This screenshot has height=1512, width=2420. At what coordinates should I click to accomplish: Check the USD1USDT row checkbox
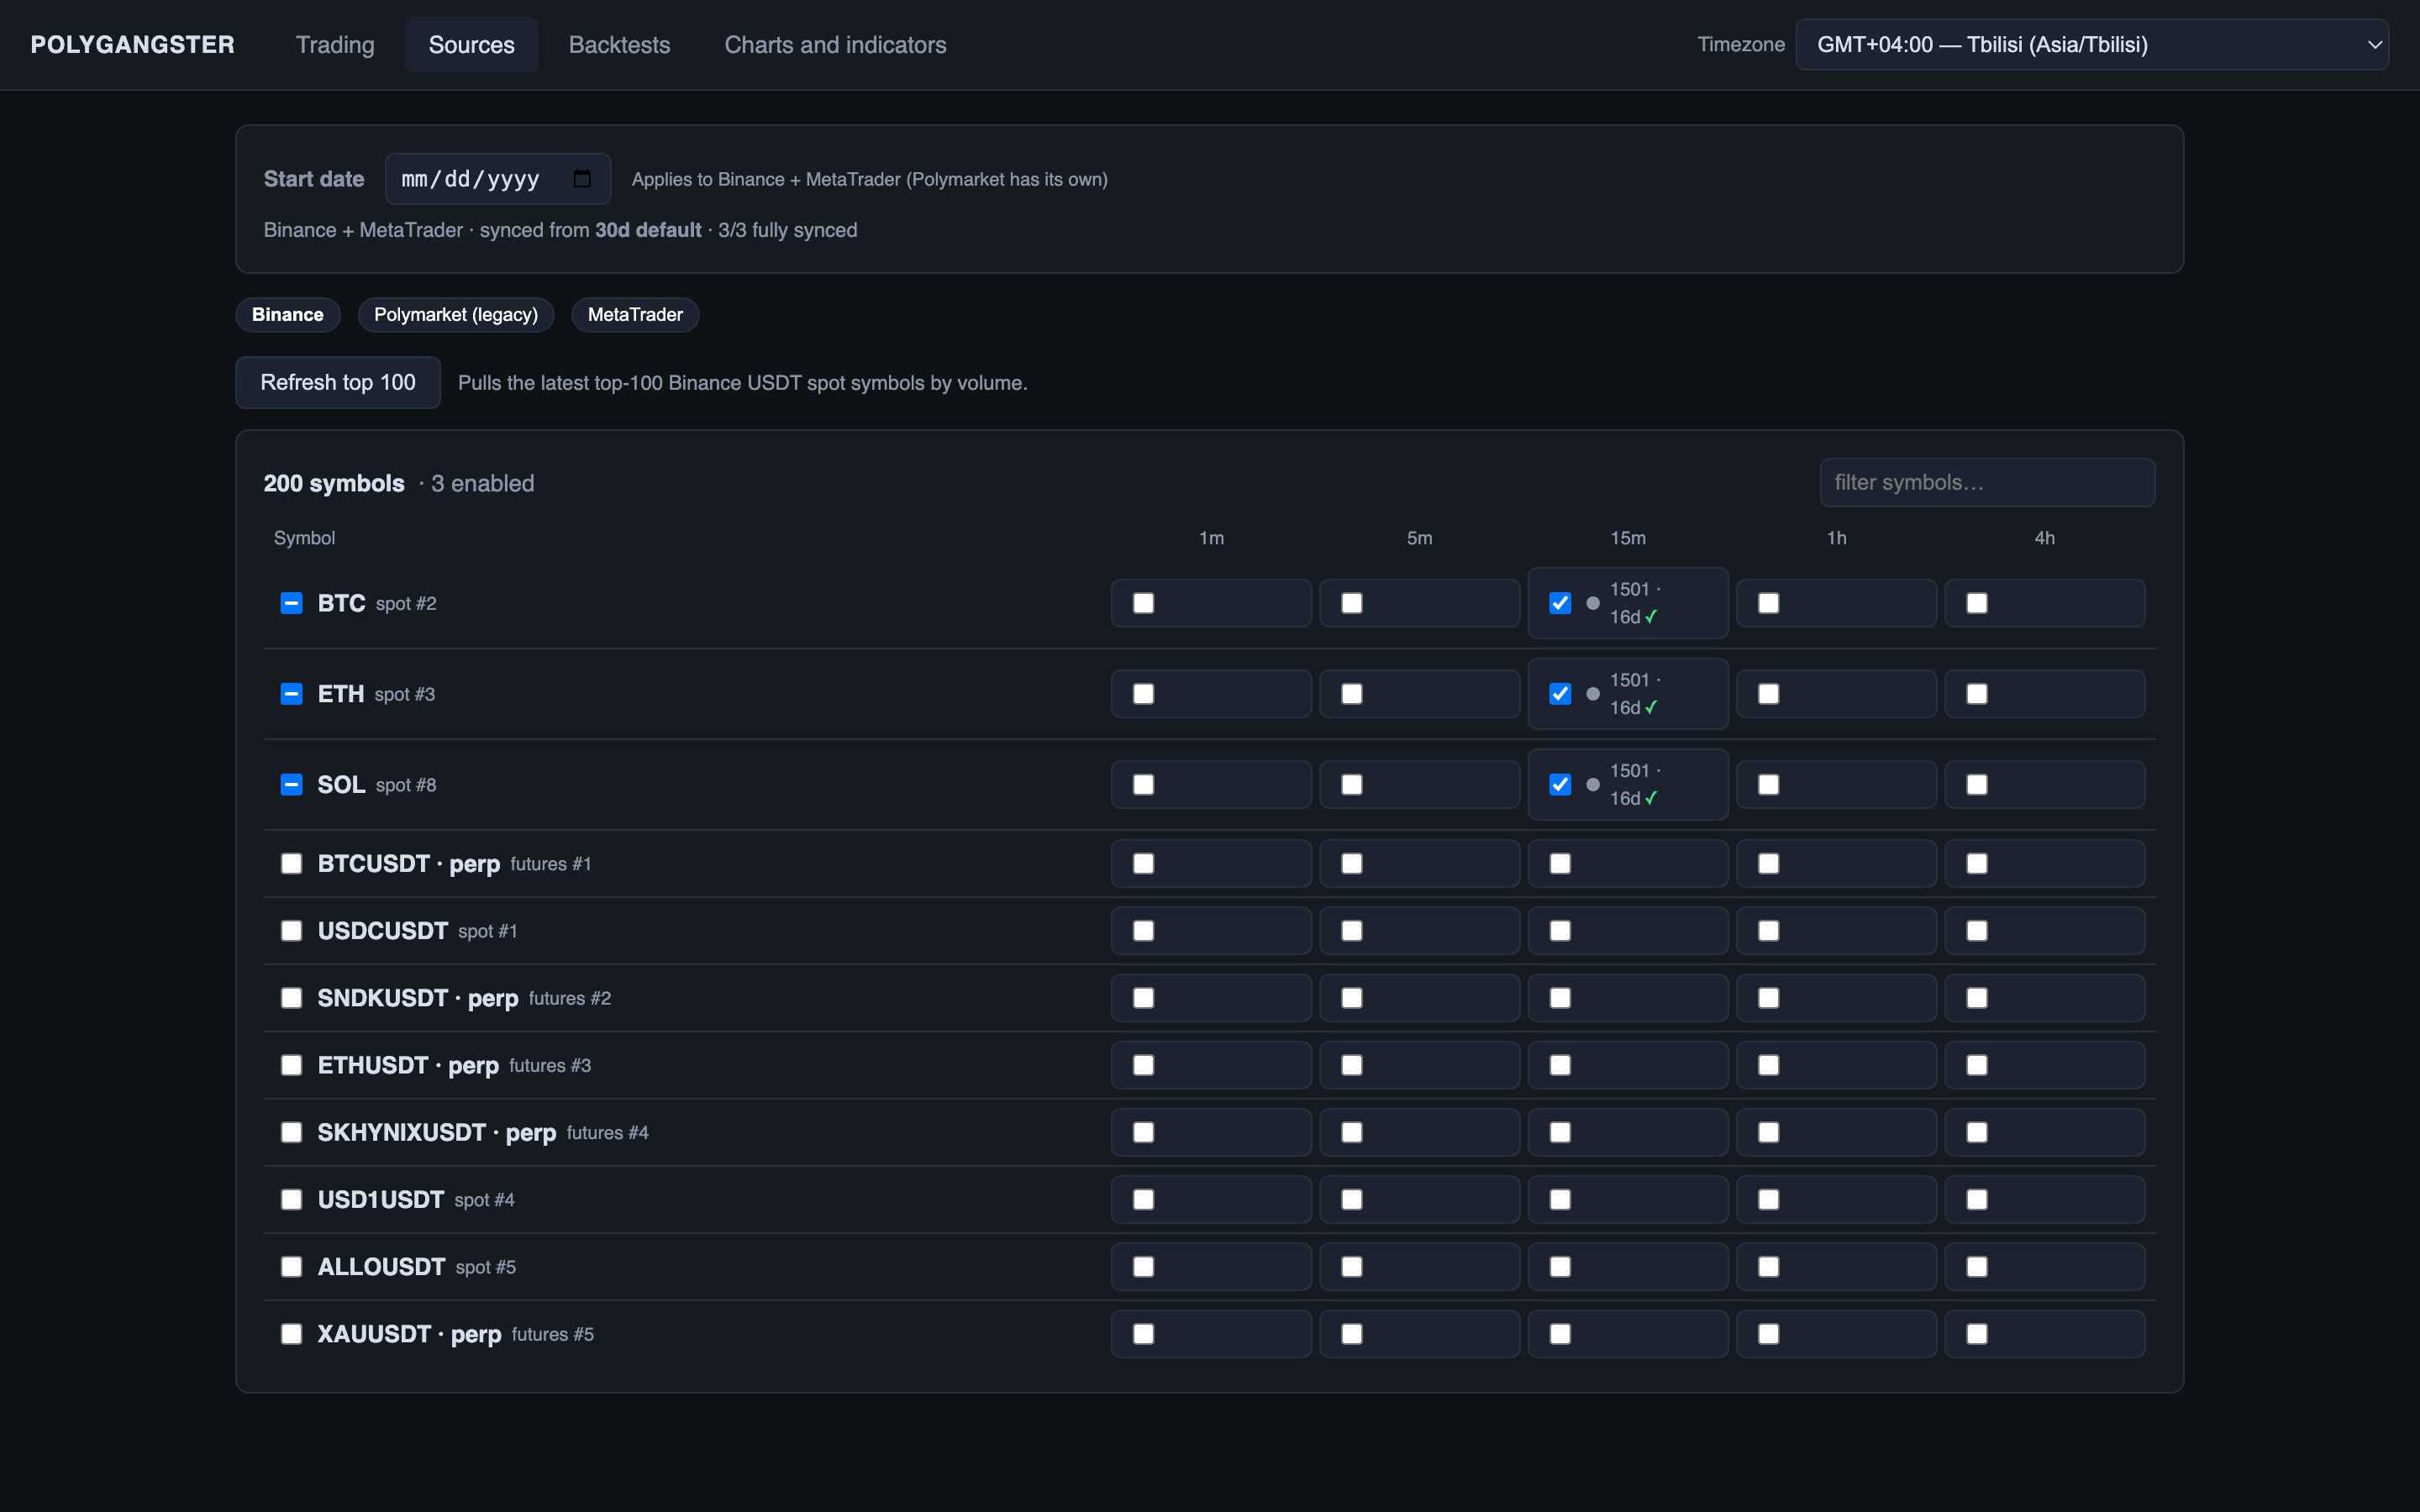[x=291, y=1200]
